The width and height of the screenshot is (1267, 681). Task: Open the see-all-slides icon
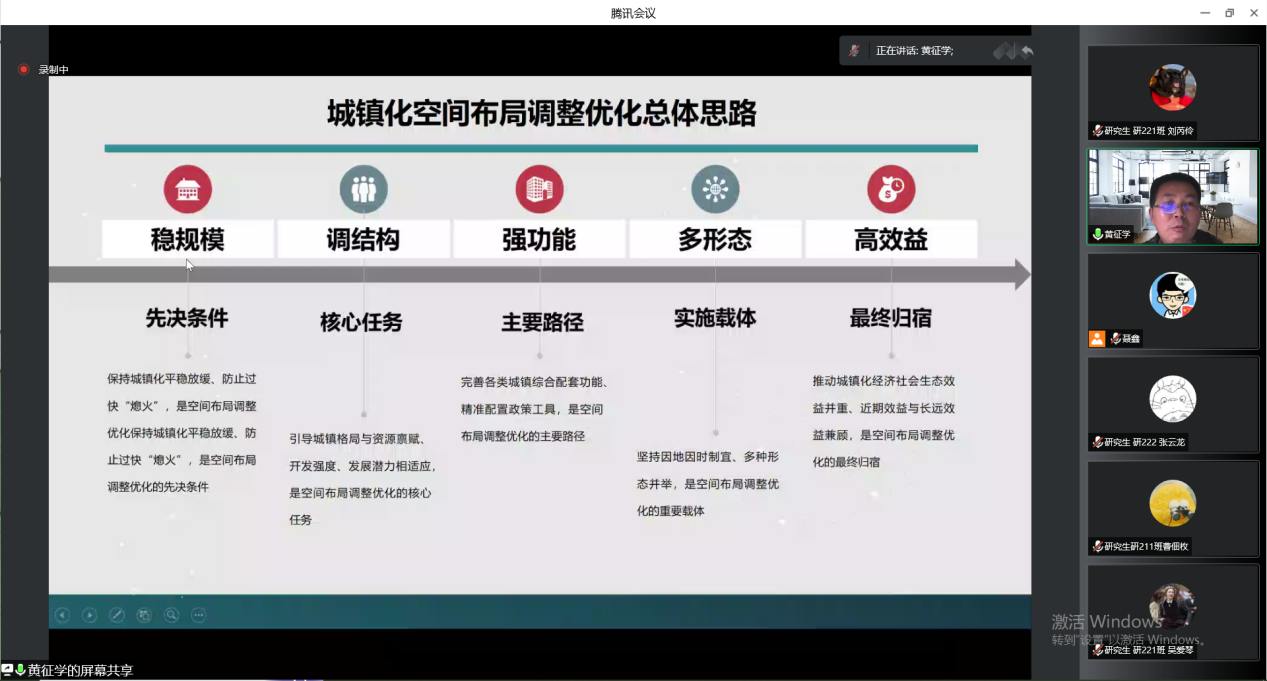(x=144, y=615)
